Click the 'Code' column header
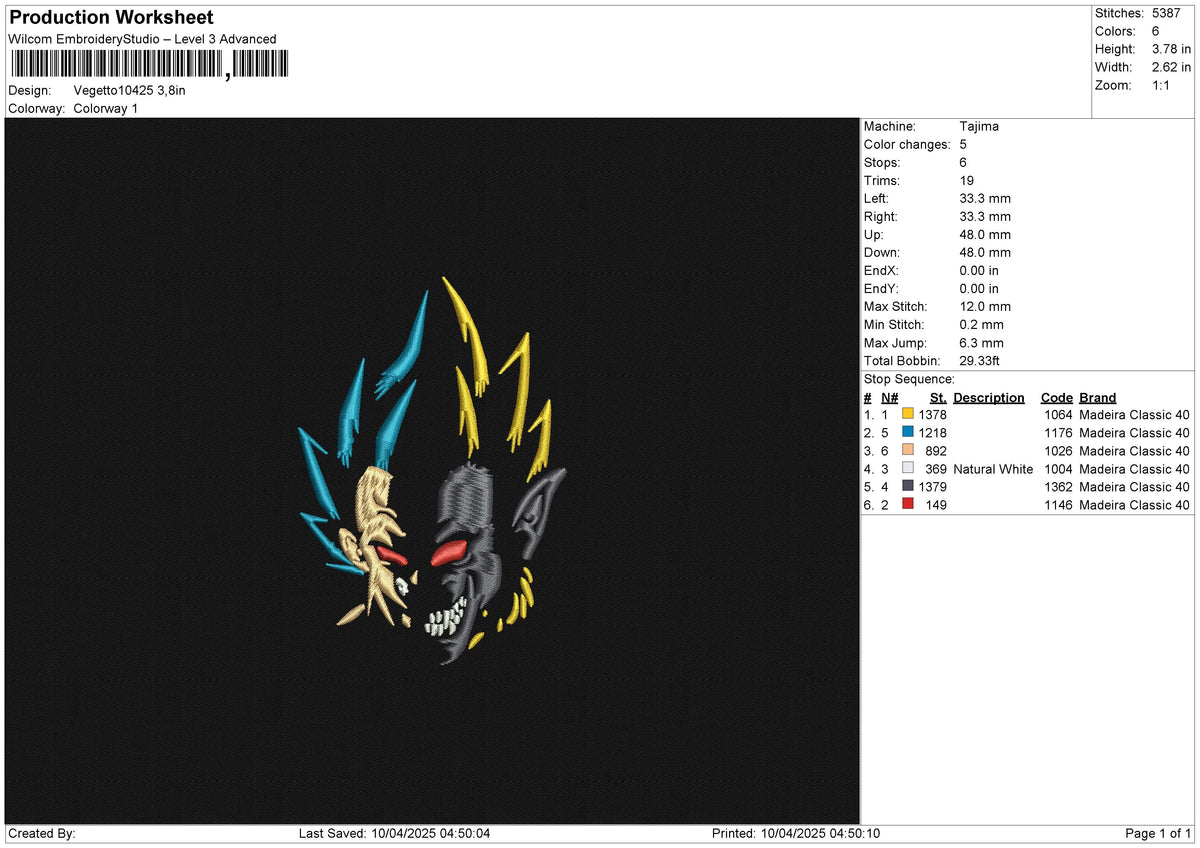 point(1056,397)
